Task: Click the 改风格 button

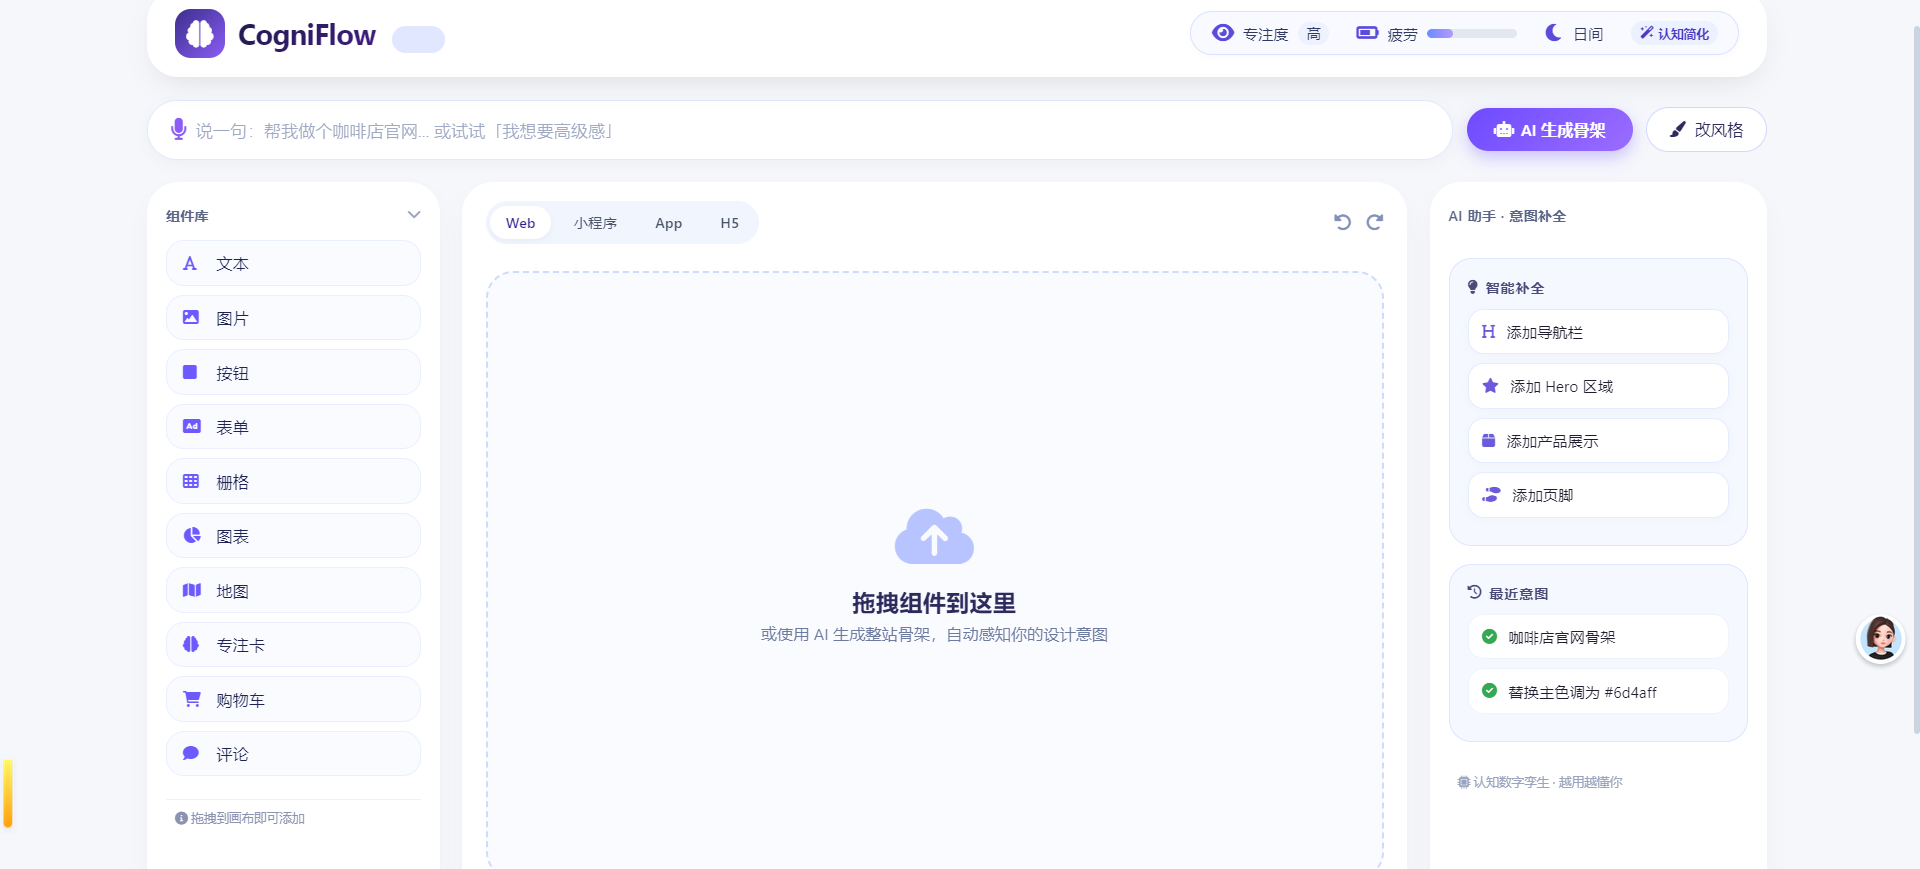Action: [1706, 130]
